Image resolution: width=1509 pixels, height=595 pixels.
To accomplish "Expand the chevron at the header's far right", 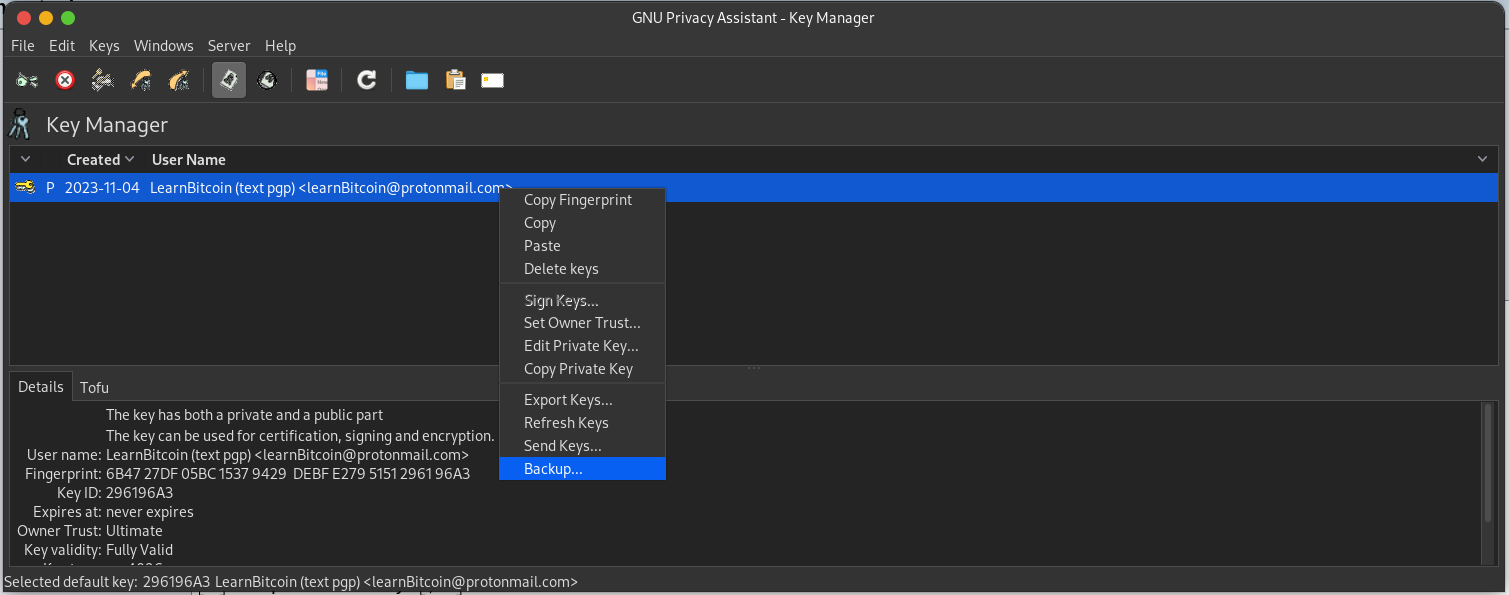I will [x=1482, y=160].
